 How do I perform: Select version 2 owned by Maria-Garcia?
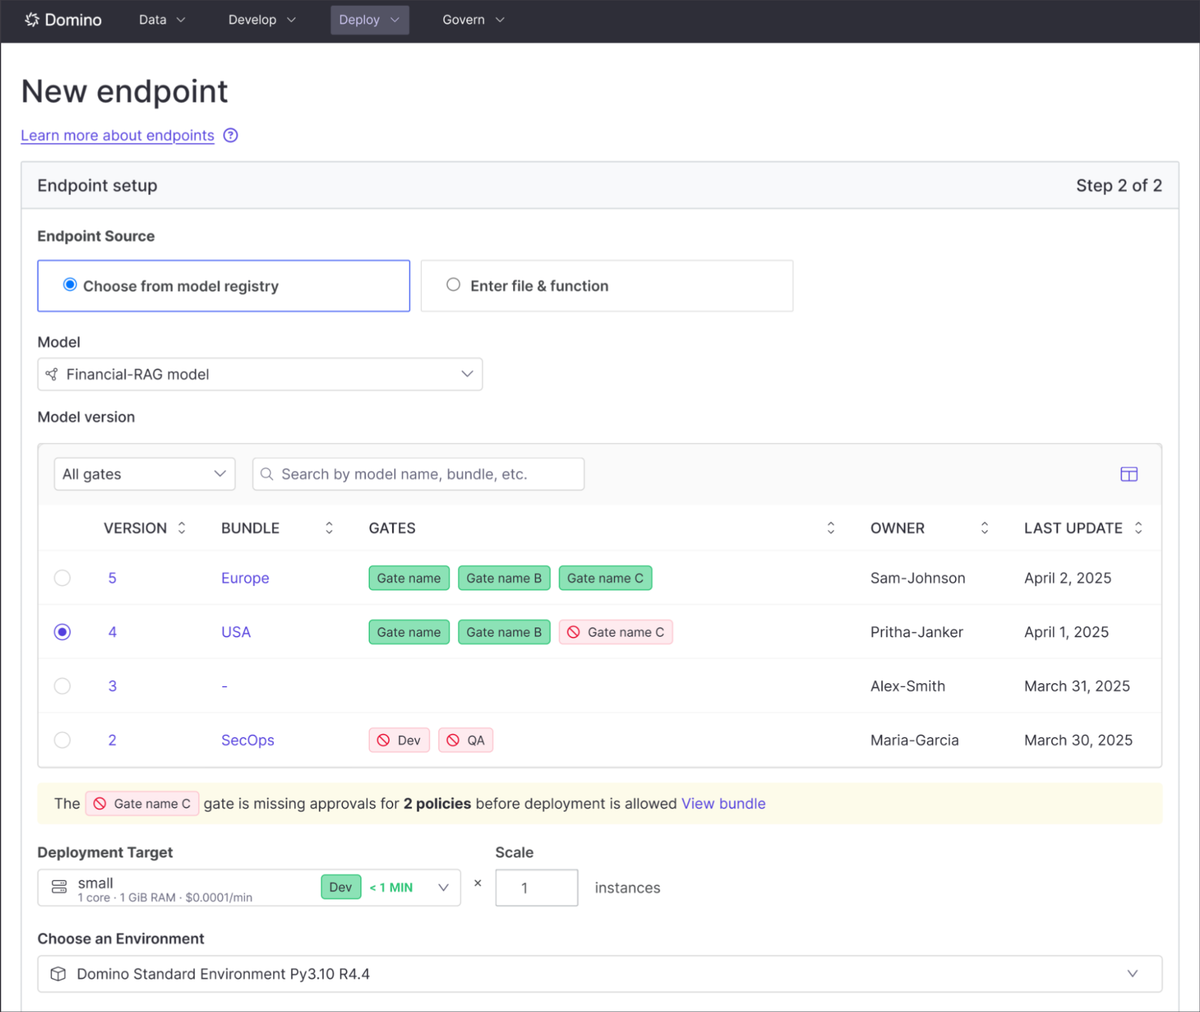point(62,740)
